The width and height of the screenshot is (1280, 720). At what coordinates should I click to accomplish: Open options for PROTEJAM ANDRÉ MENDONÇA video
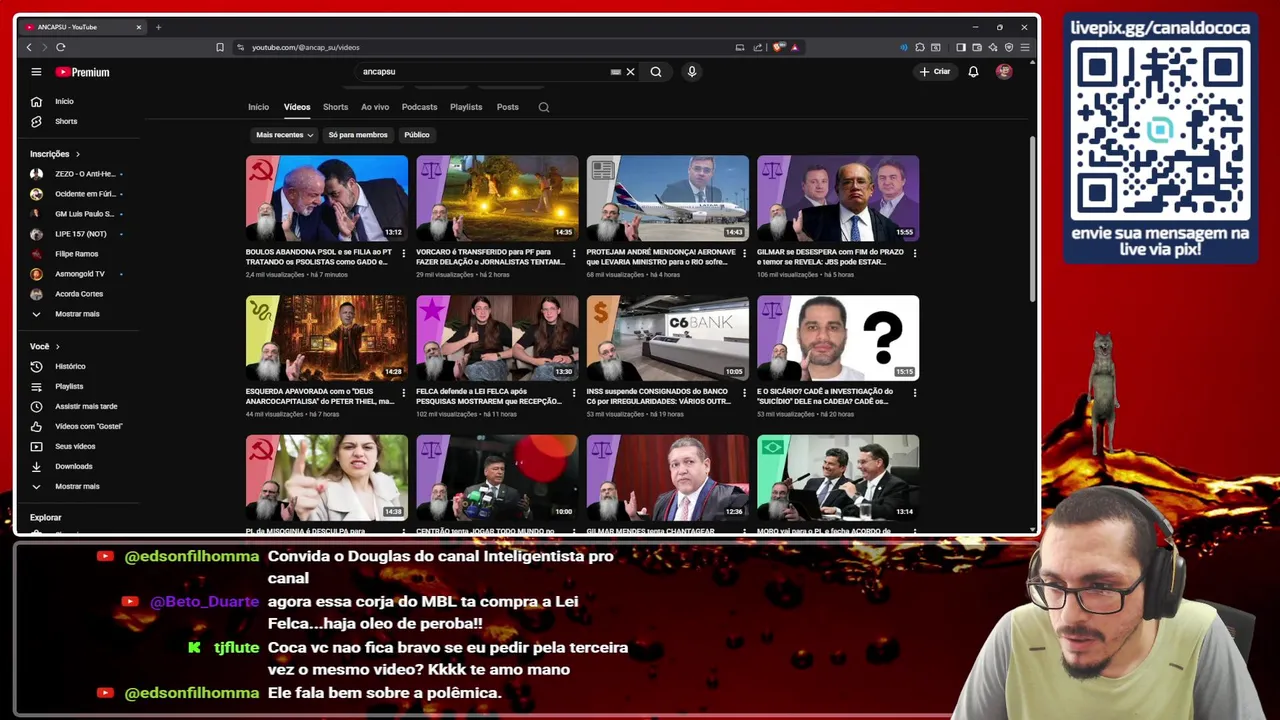tap(744, 254)
